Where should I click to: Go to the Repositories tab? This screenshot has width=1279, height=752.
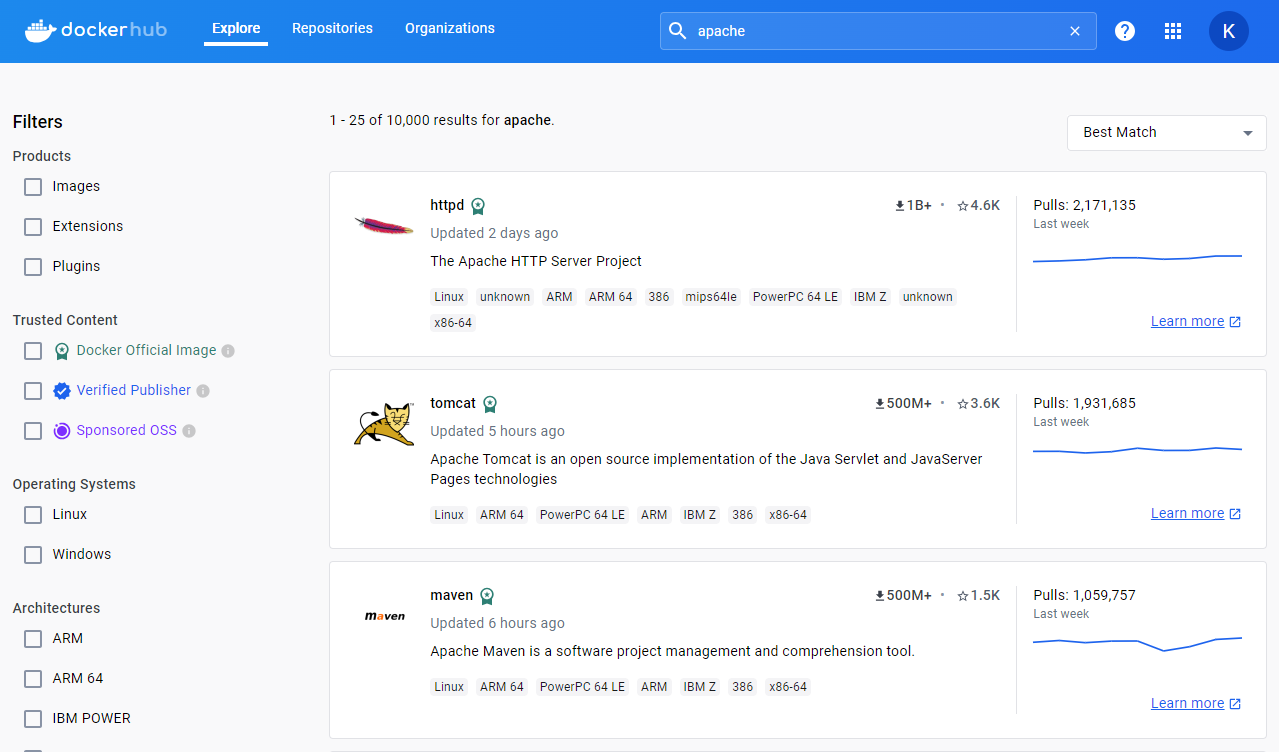[x=332, y=29]
